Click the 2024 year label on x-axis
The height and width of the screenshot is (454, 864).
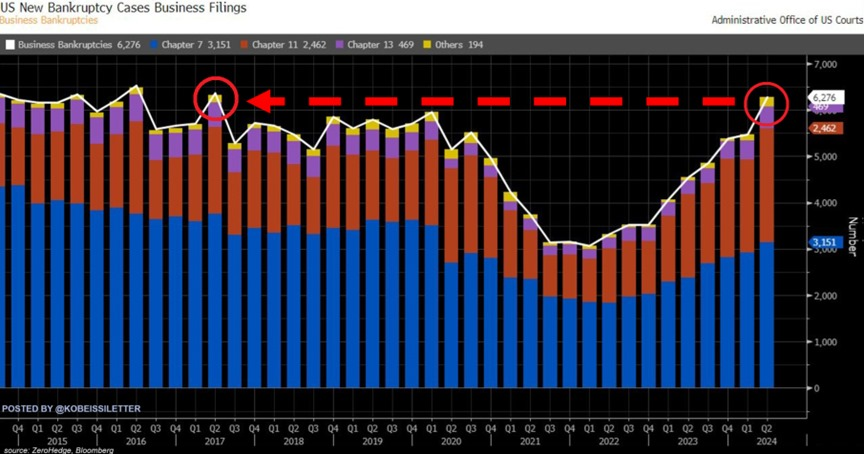pyautogui.click(x=766, y=441)
